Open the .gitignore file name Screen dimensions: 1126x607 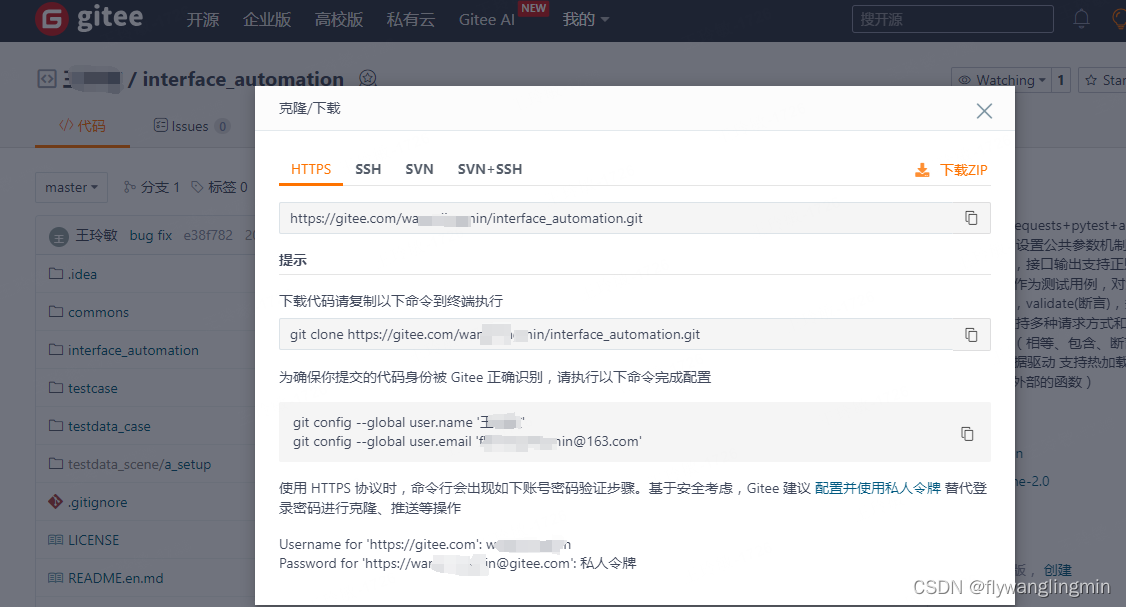(98, 502)
